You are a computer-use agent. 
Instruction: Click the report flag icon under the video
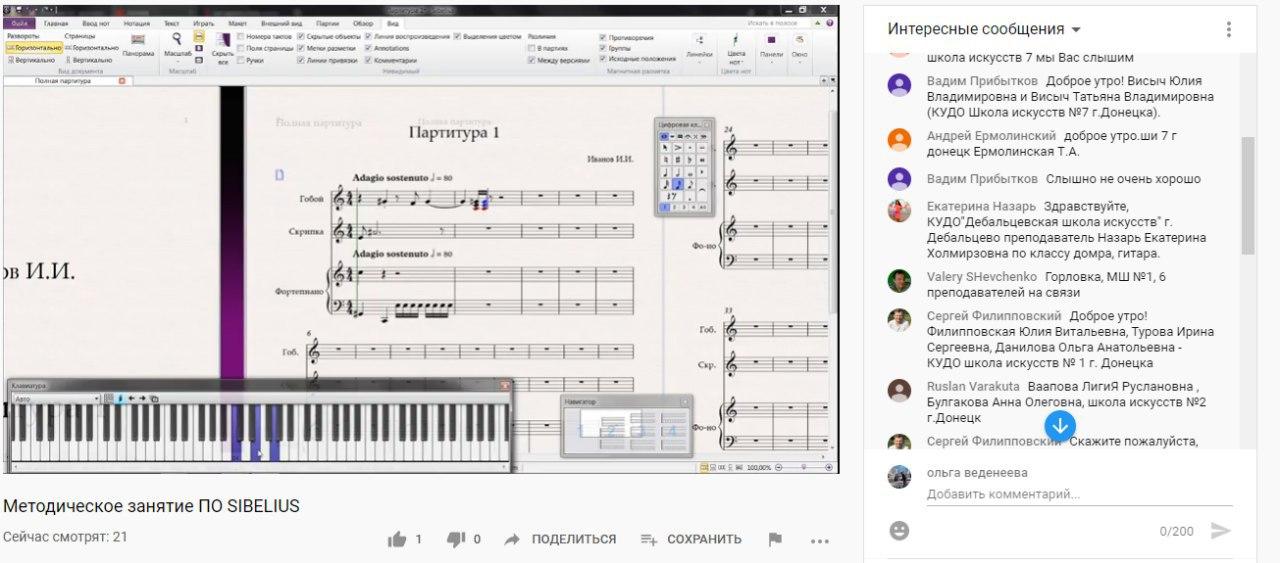[x=775, y=540]
